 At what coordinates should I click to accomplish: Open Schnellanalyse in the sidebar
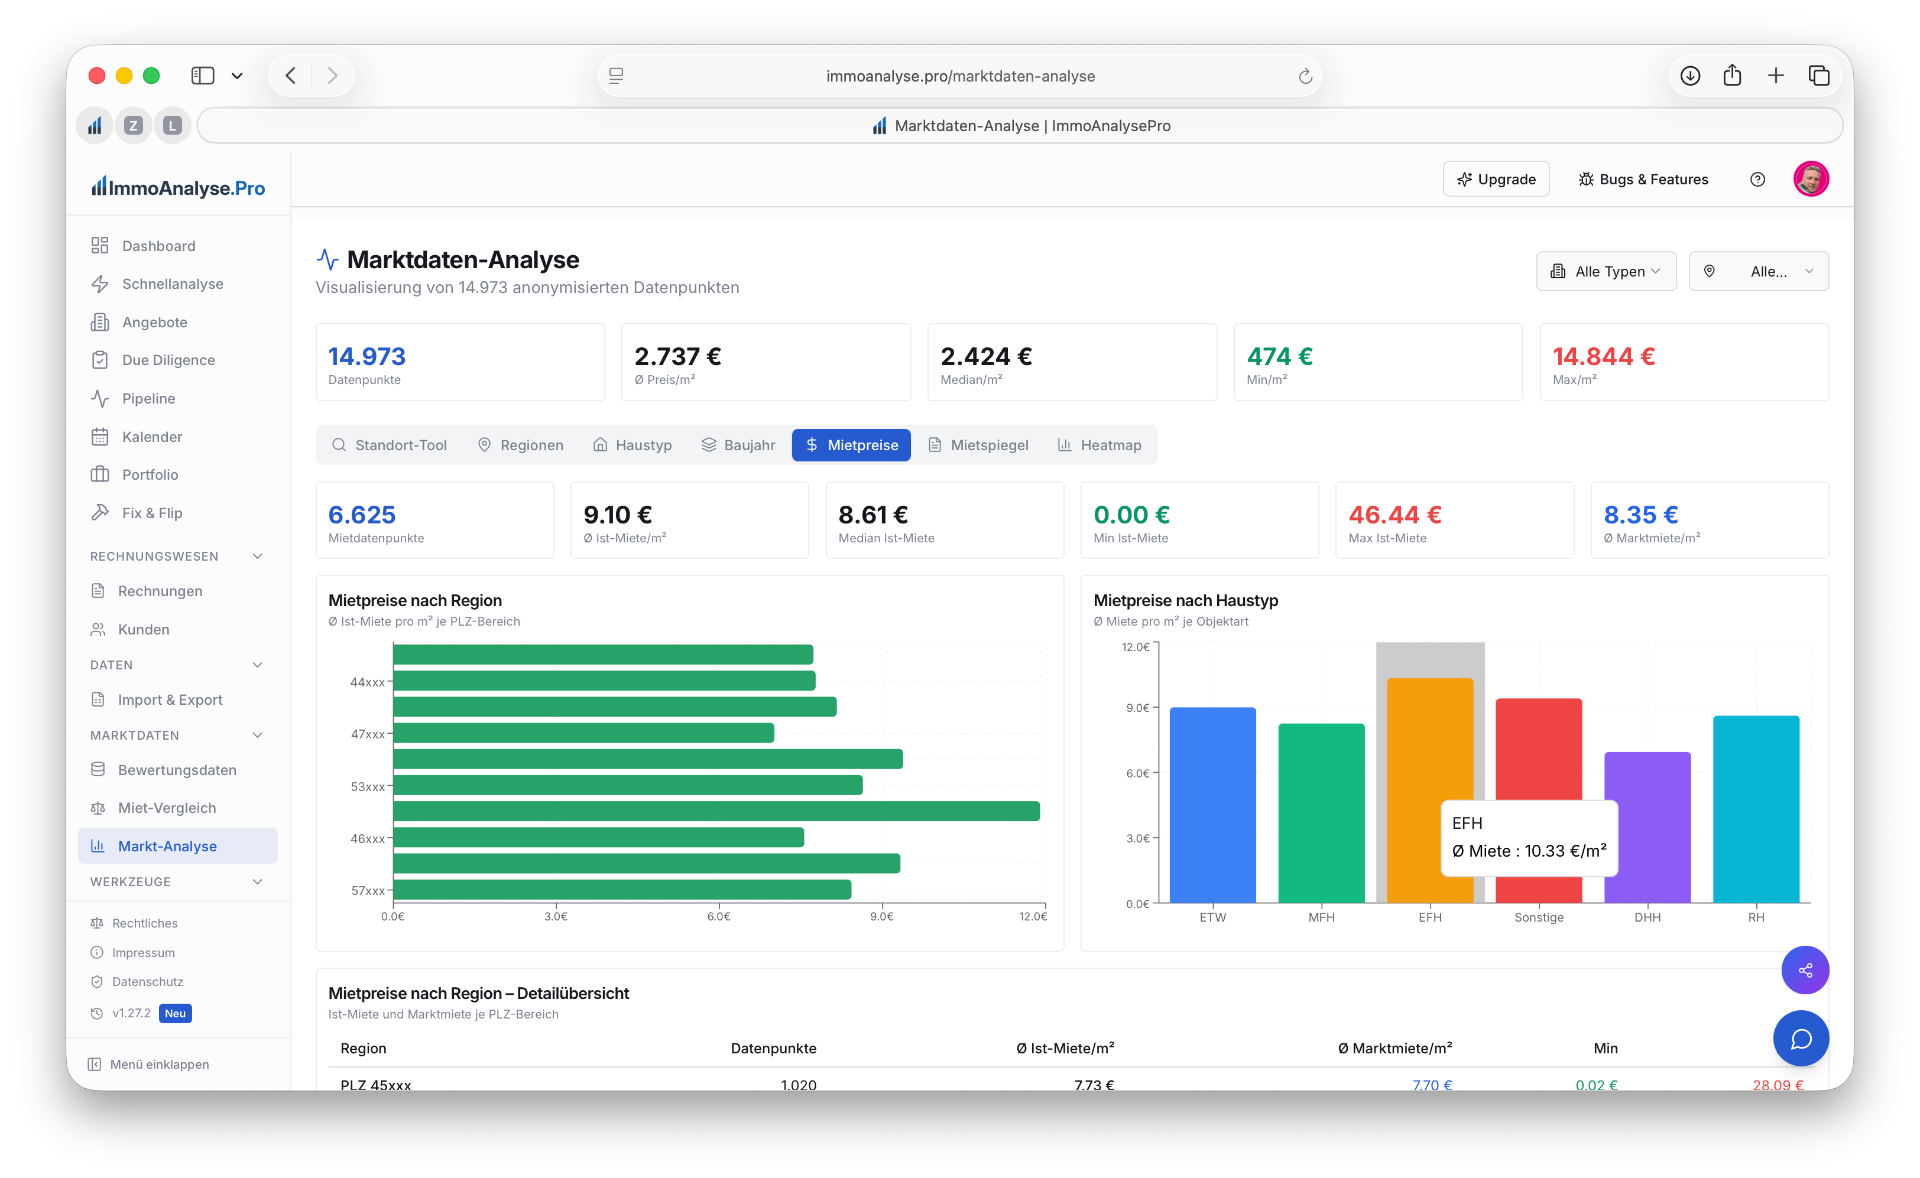click(178, 284)
